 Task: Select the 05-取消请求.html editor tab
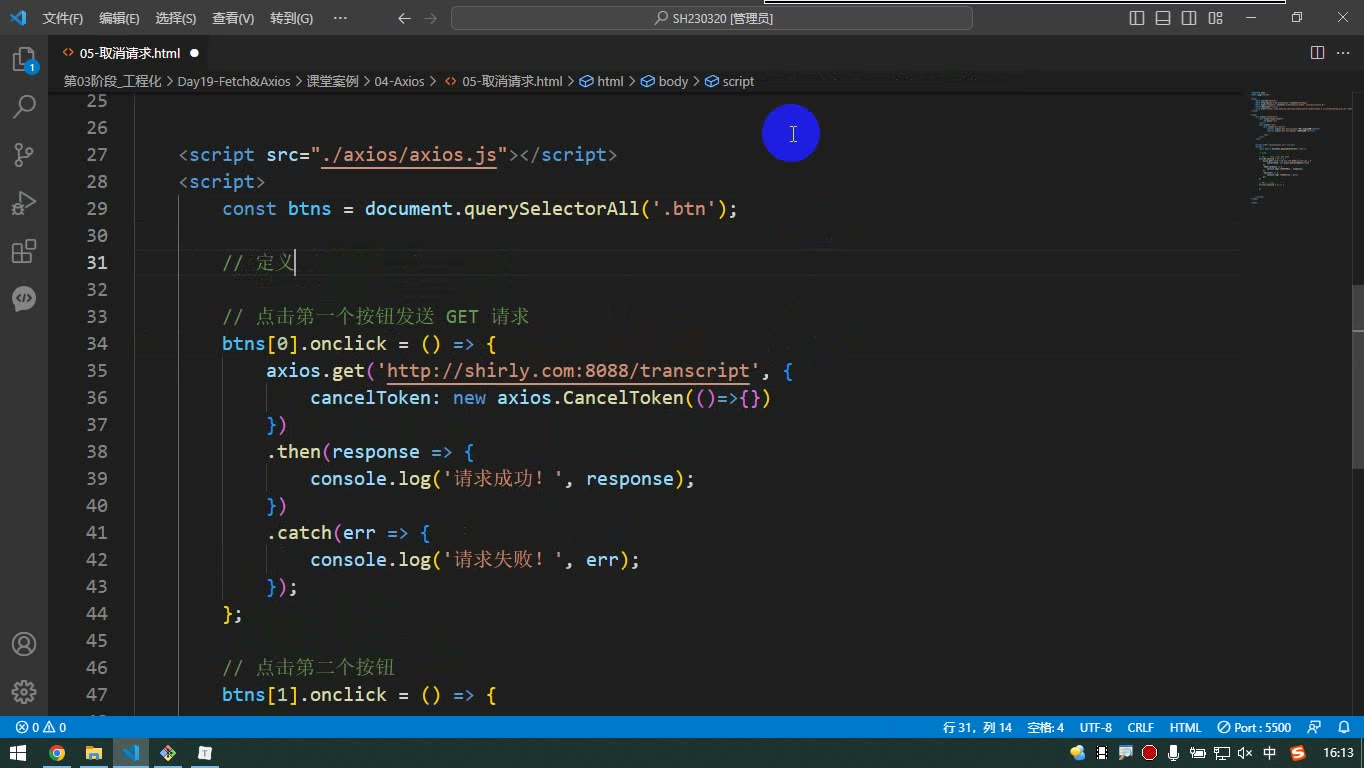[130, 53]
